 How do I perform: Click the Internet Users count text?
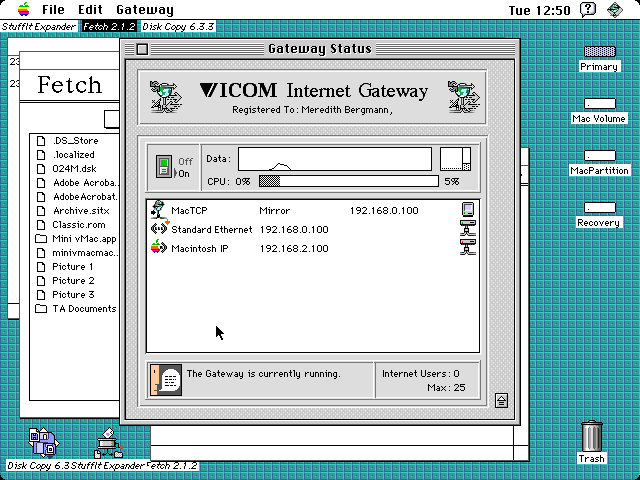click(x=420, y=373)
